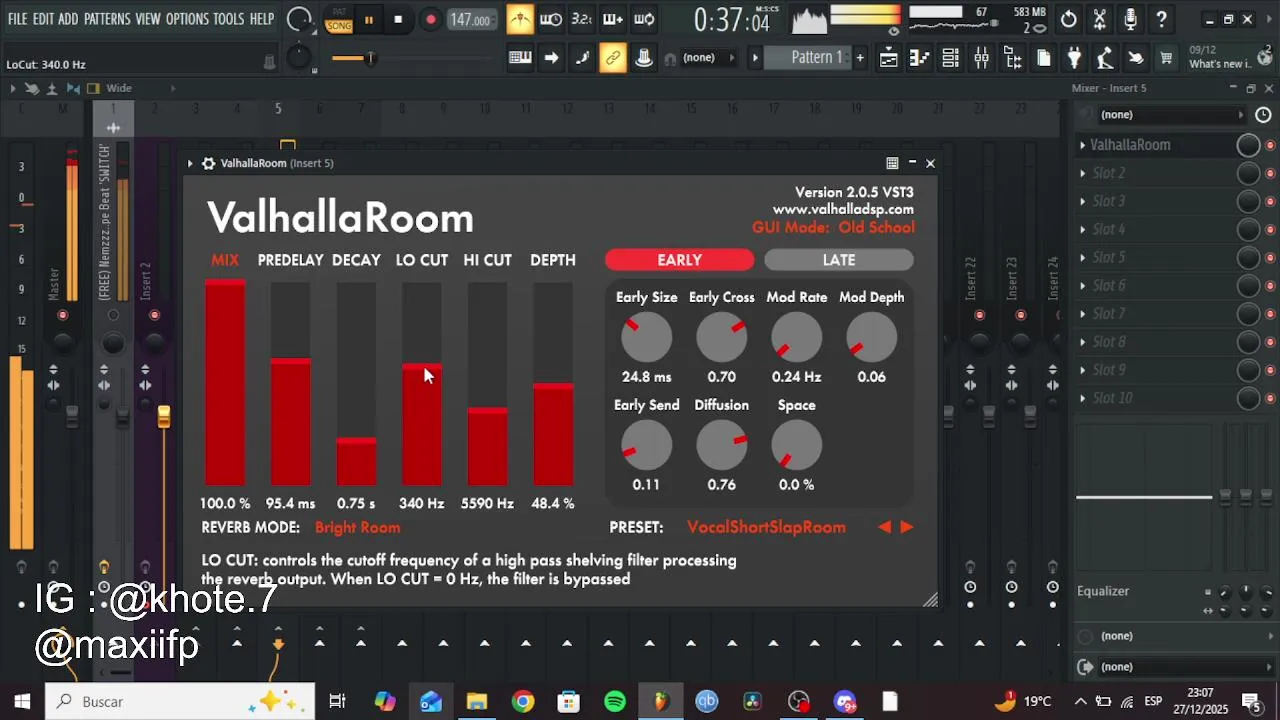Toggle the ValhallaRoom slot enable light
1280x720 pixels.
click(1270, 145)
